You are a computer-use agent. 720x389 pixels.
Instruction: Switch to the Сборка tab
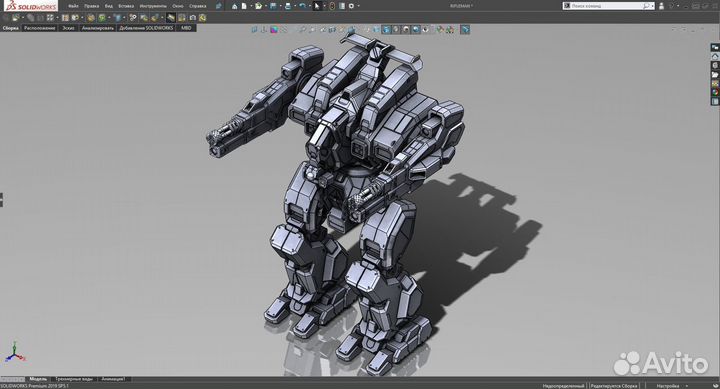coord(11,28)
